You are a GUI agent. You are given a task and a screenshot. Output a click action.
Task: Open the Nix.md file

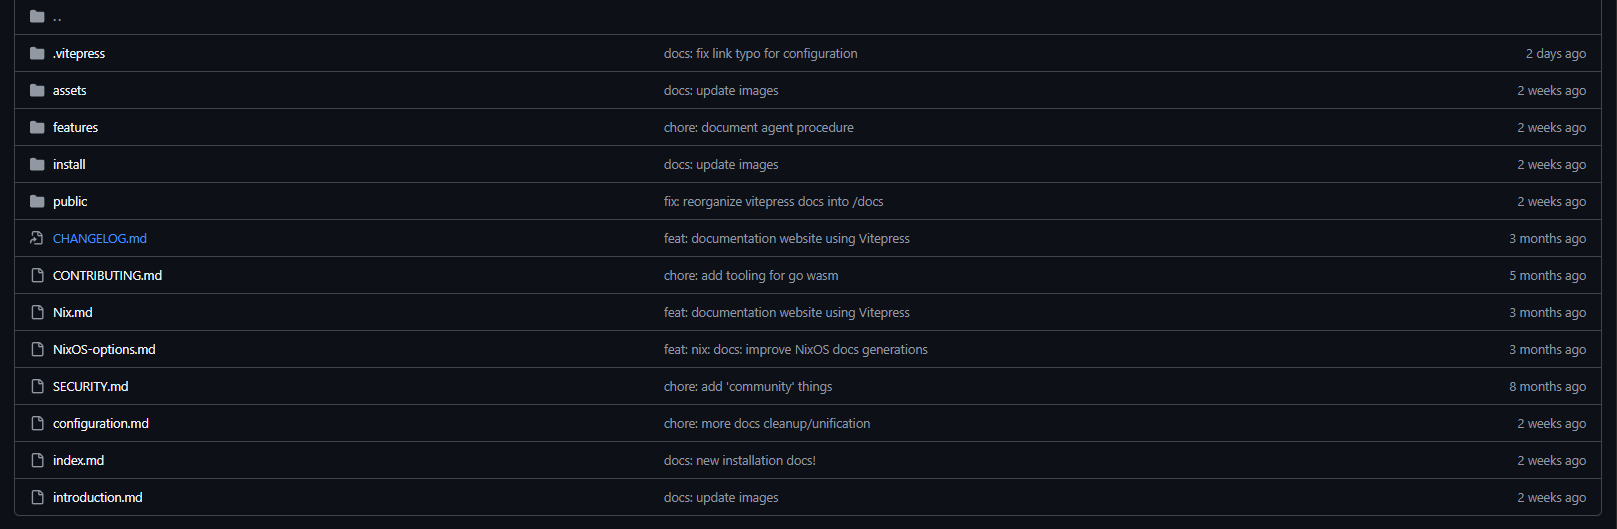[73, 313]
